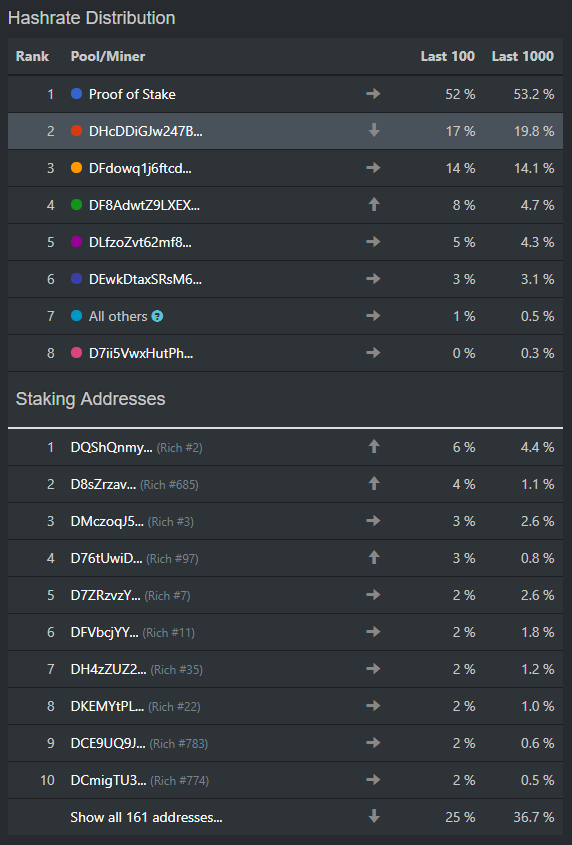Viewport: 572px width, 845px height.
Task: Click the up arrow beside DQShQnmy staking address
Action: pyautogui.click(x=374, y=447)
